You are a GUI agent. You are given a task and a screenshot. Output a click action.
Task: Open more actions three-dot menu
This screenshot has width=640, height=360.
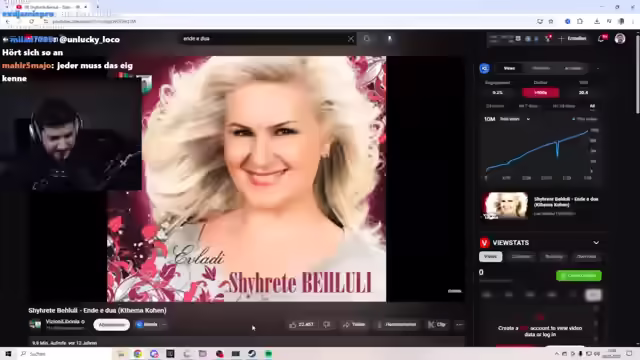pos(459,324)
